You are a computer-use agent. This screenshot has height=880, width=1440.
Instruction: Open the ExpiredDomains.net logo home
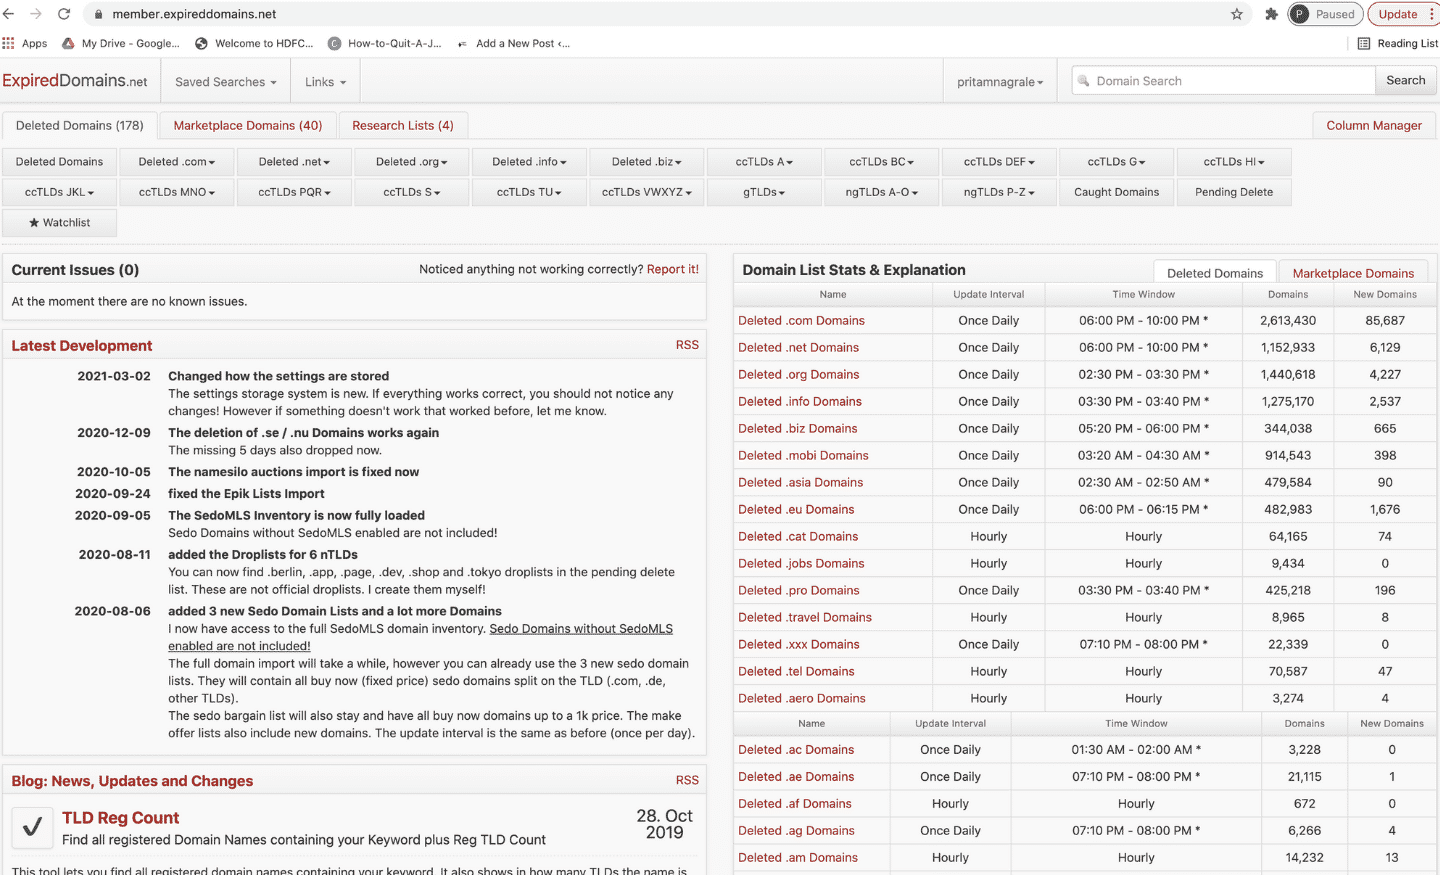click(x=75, y=81)
